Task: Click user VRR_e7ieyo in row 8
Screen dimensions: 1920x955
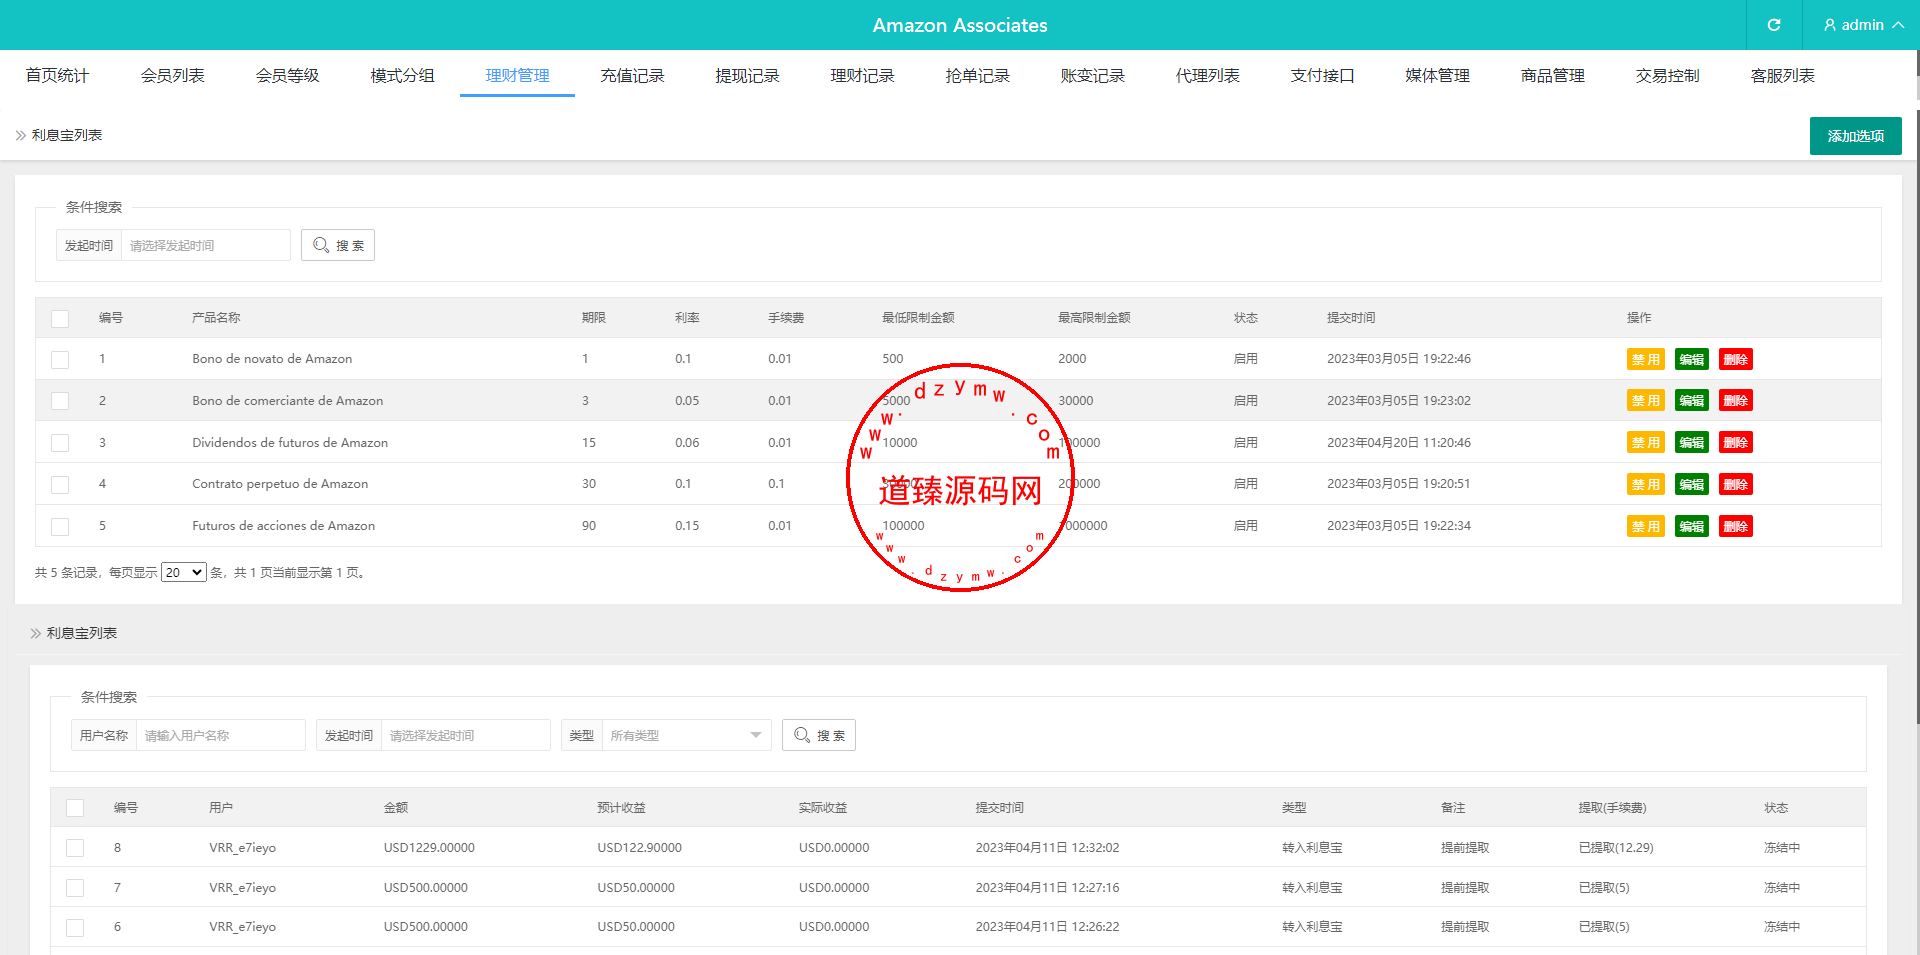Action: pyautogui.click(x=242, y=848)
